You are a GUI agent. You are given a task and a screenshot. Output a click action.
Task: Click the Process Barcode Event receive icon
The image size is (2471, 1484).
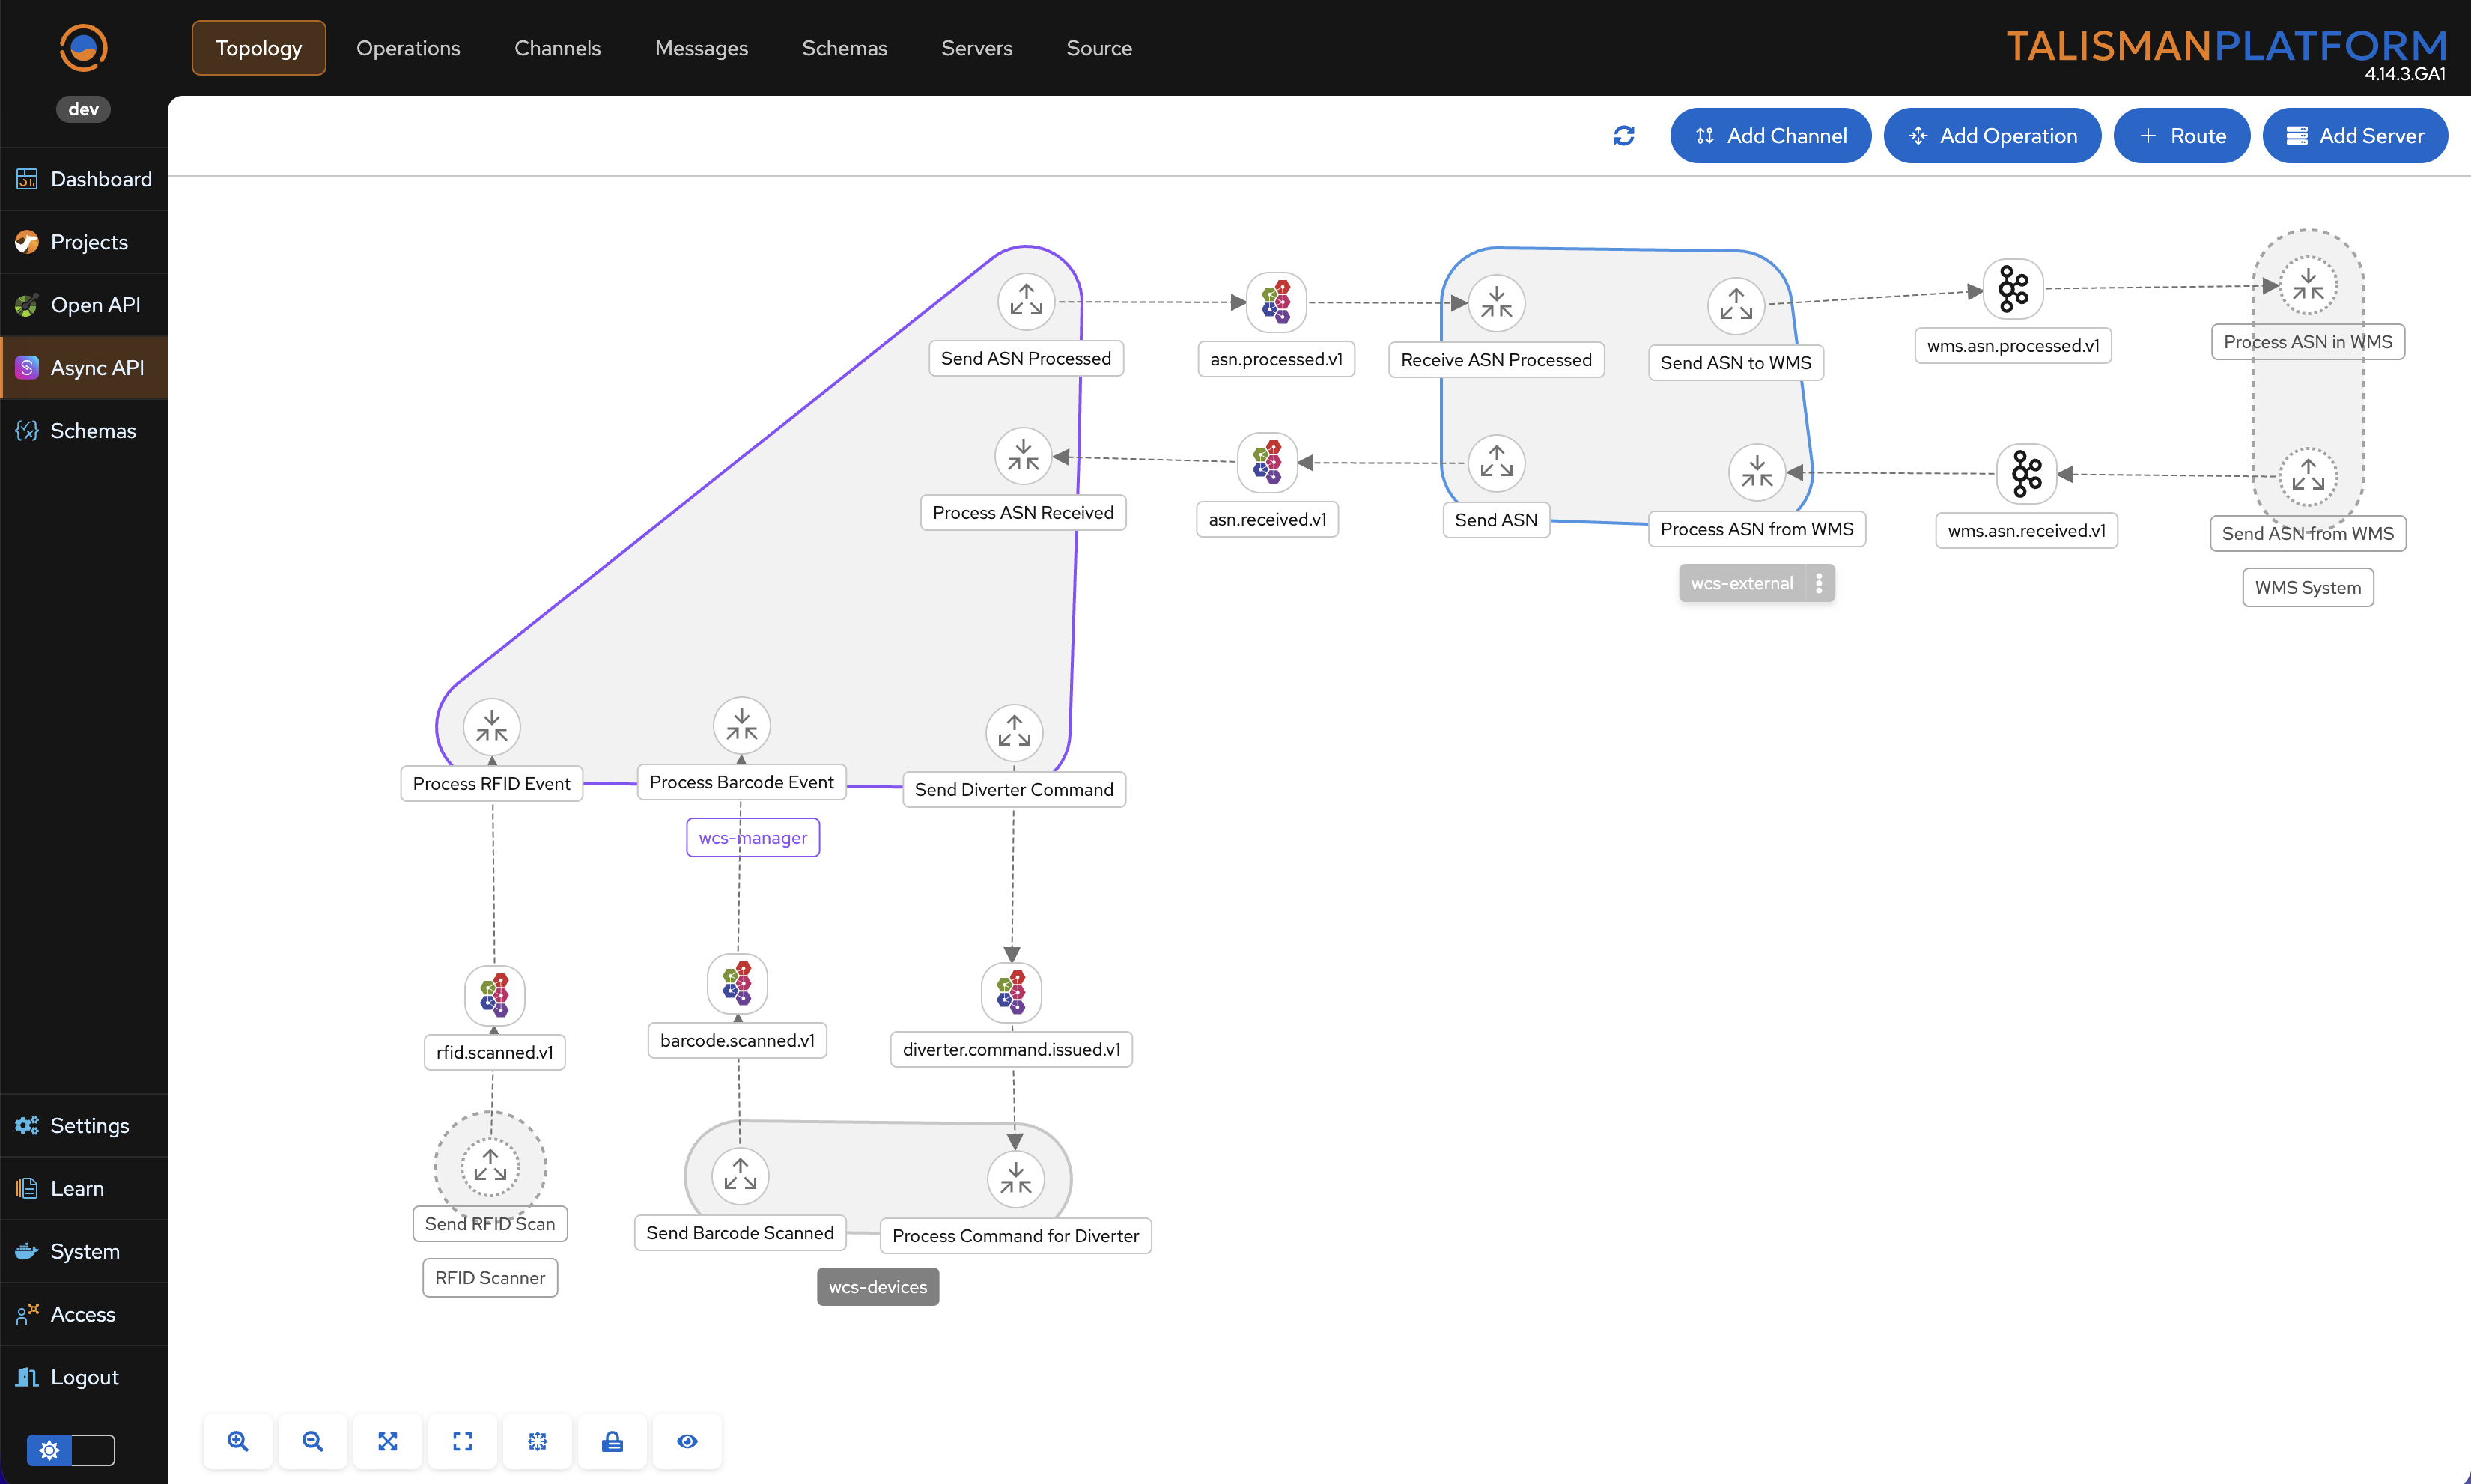tap(741, 725)
